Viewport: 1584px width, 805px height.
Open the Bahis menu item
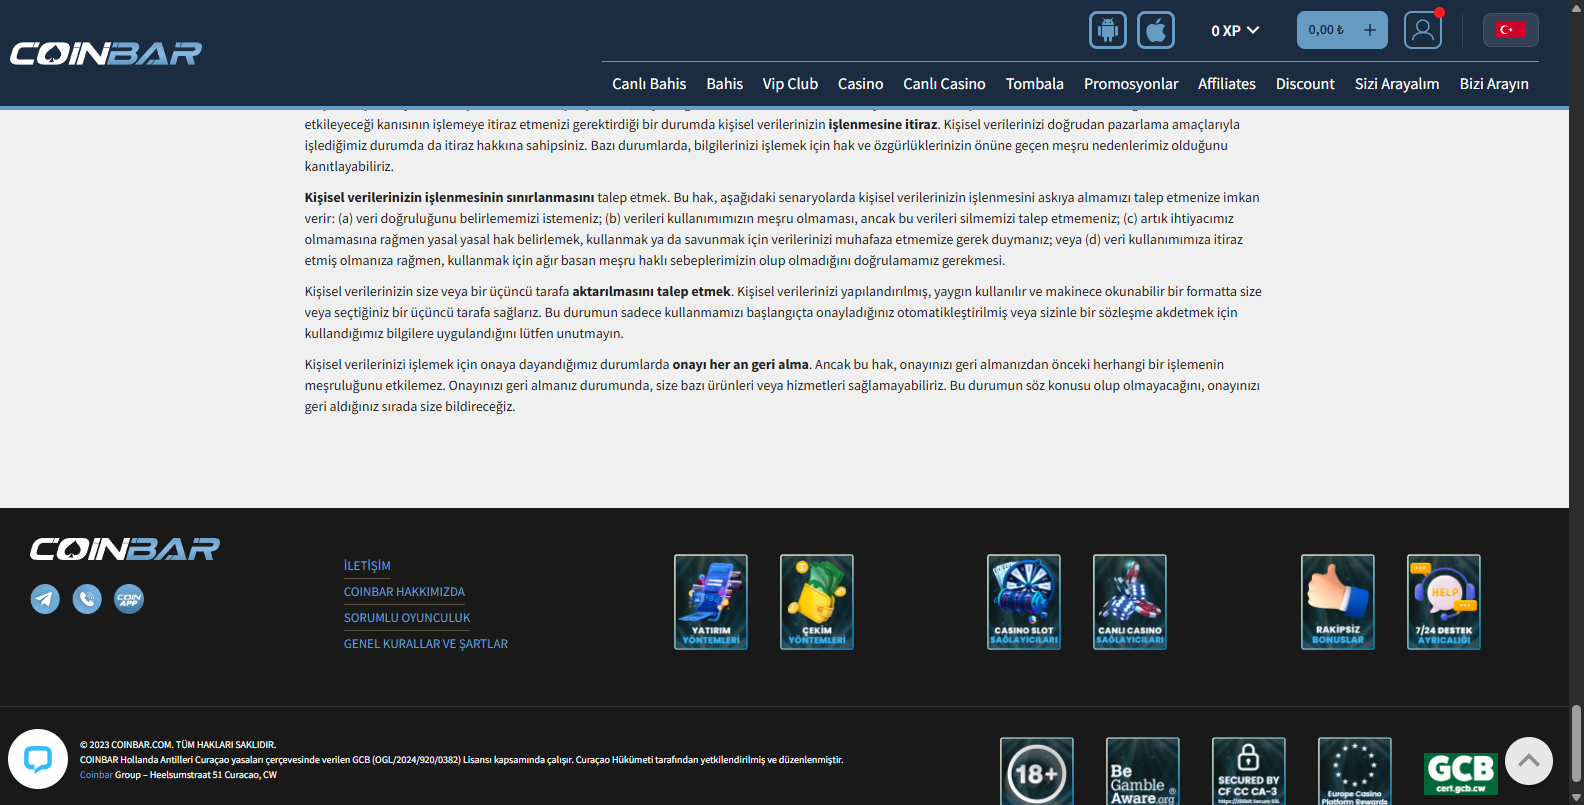[725, 84]
